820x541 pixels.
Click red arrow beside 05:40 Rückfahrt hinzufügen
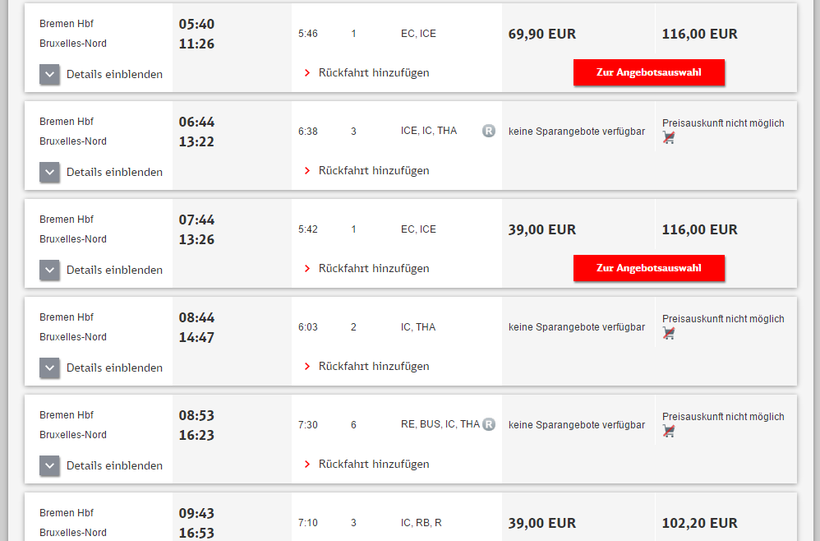coord(307,73)
